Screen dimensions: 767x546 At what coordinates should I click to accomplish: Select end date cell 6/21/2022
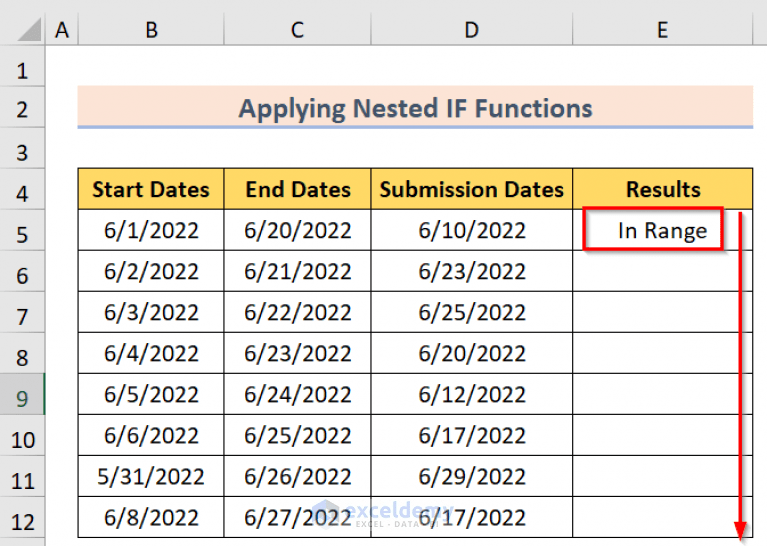[297, 272]
